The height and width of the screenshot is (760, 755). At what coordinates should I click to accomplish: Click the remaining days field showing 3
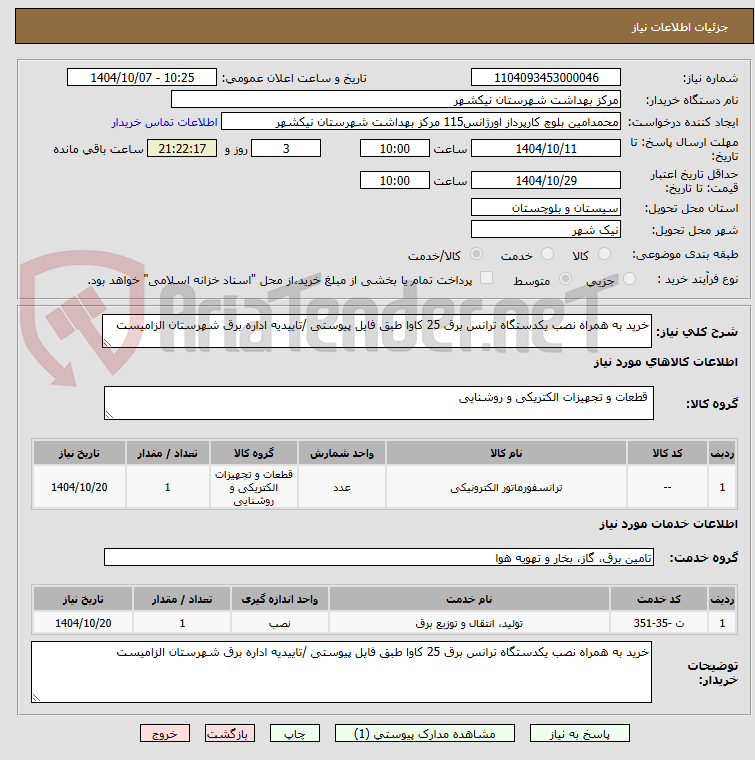(x=286, y=148)
